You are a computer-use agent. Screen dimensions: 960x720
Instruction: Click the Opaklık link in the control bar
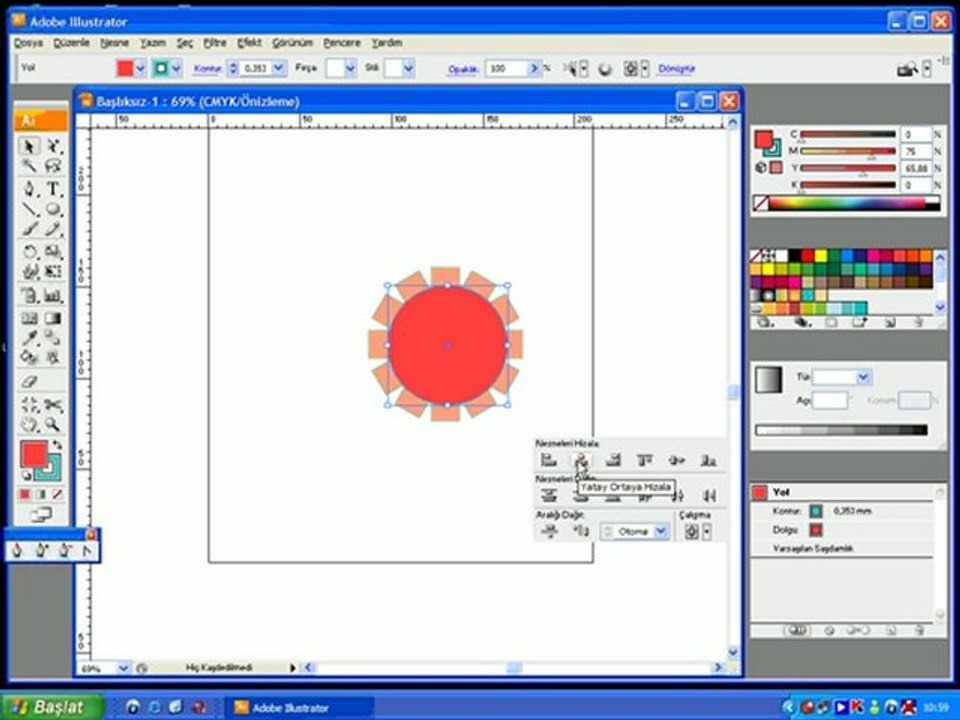[462, 69]
